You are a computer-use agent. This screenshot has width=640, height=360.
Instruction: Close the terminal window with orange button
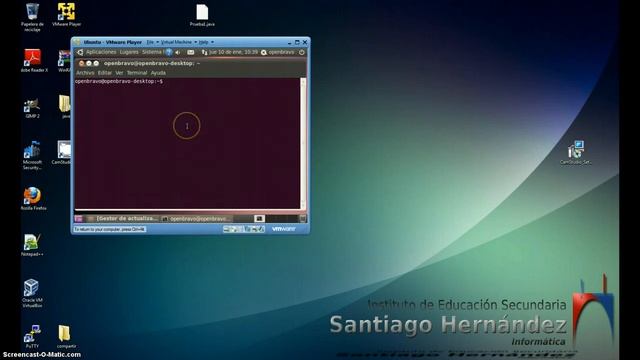[x=81, y=63]
